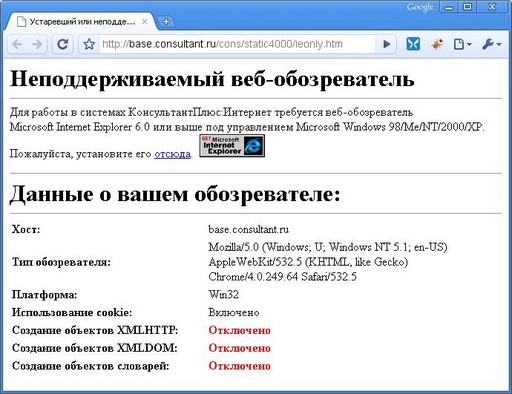Click the 'base.consultant.ru' host value

249,229
